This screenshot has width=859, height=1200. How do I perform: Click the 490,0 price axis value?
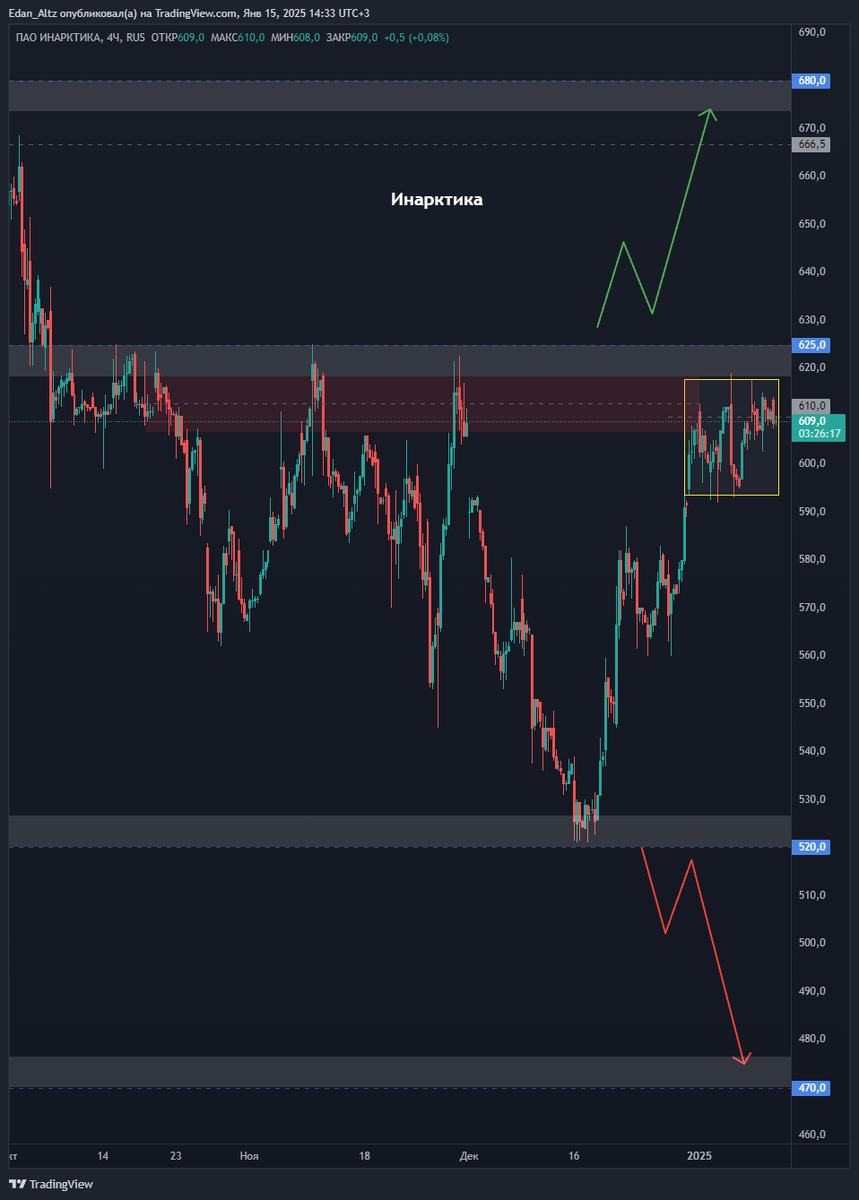pyautogui.click(x=811, y=991)
